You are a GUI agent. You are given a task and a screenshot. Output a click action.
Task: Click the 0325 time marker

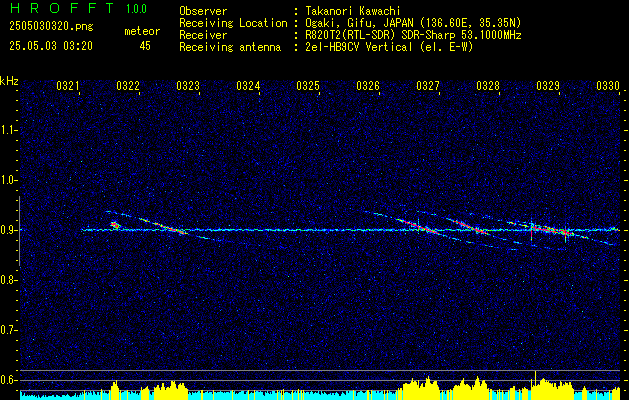(x=308, y=86)
